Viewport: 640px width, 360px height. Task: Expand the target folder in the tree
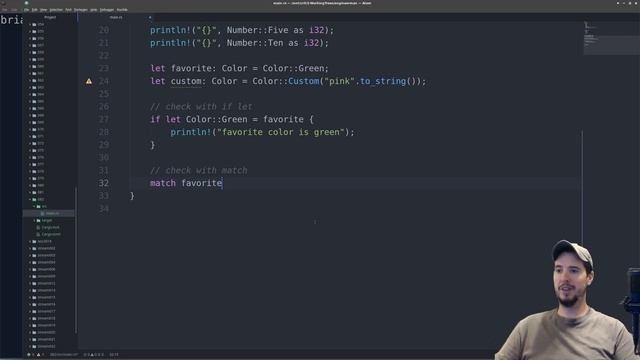click(x=44, y=220)
